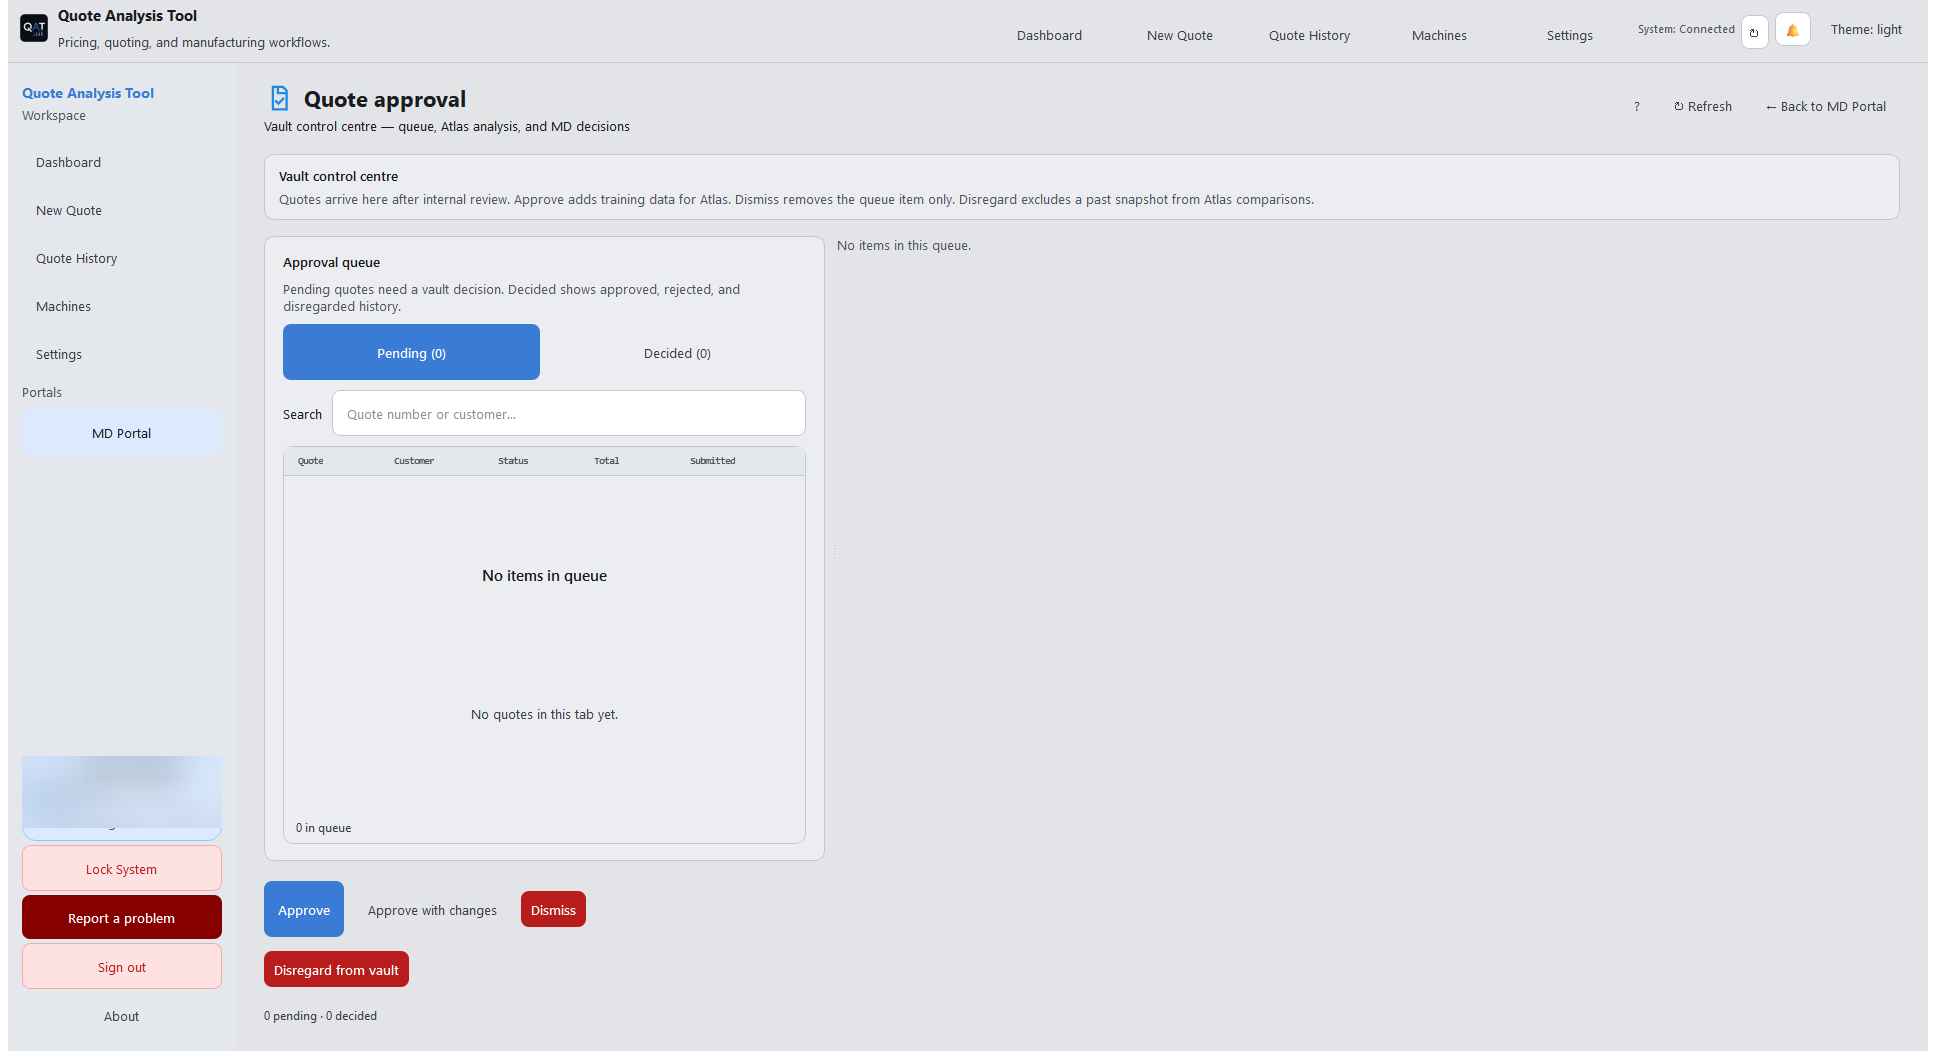Open New Quote in the top navigation
The height and width of the screenshot is (1059, 1936).
pyautogui.click(x=1180, y=36)
